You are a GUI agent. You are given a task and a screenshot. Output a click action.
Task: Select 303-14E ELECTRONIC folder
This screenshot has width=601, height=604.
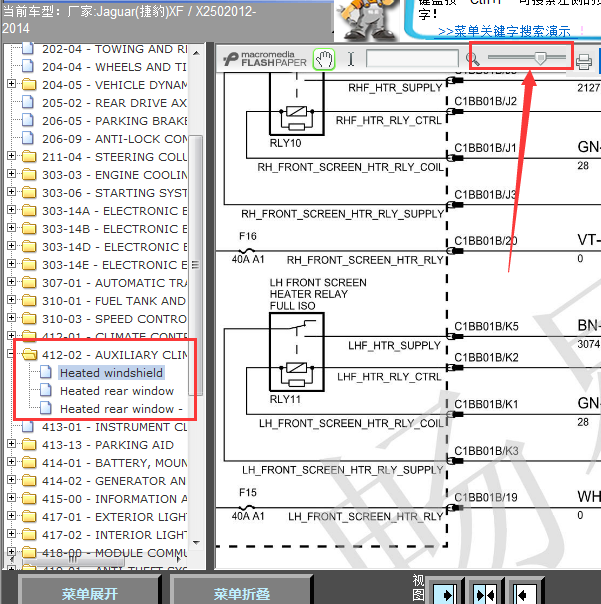click(114, 265)
